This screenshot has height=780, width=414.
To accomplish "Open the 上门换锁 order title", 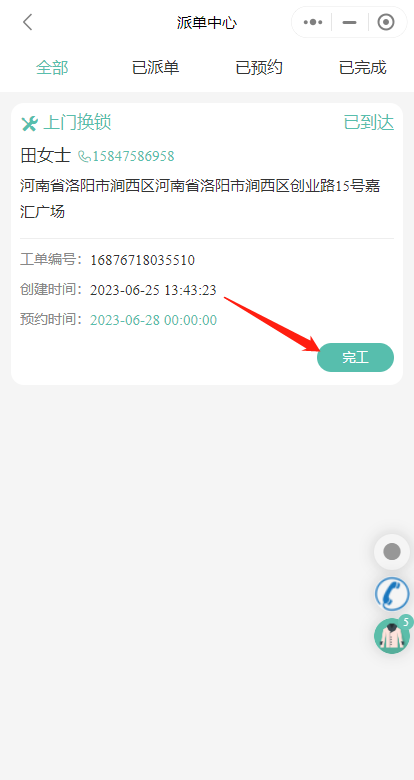I will tap(77, 122).
